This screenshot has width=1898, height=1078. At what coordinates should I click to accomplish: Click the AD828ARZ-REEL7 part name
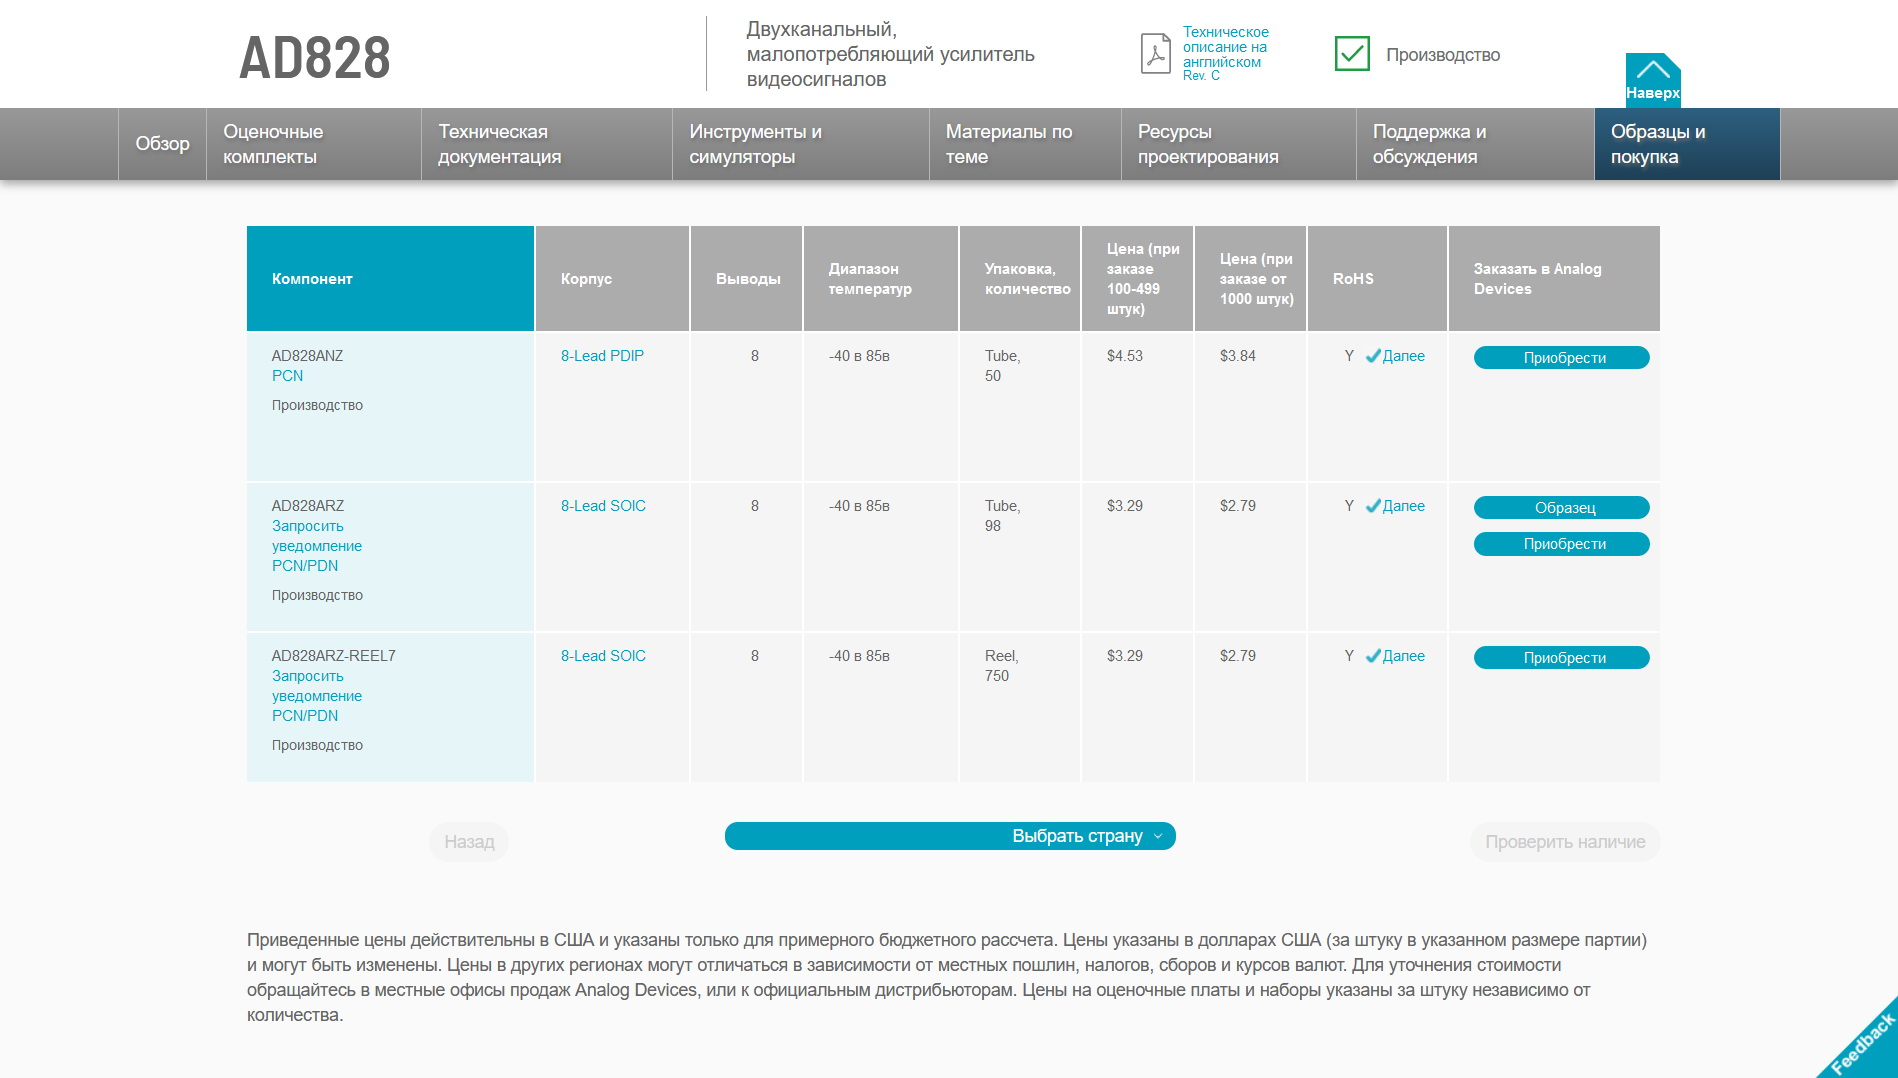tap(334, 656)
